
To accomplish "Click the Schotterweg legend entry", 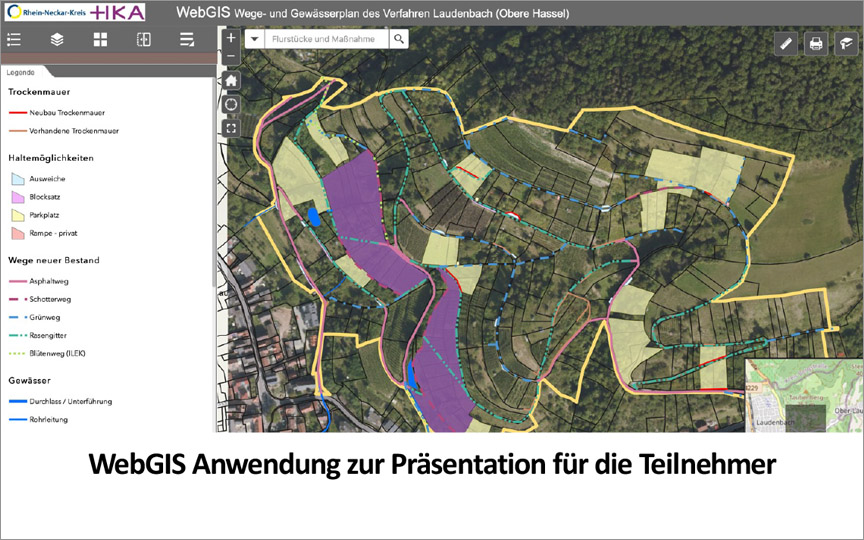I will point(40,299).
